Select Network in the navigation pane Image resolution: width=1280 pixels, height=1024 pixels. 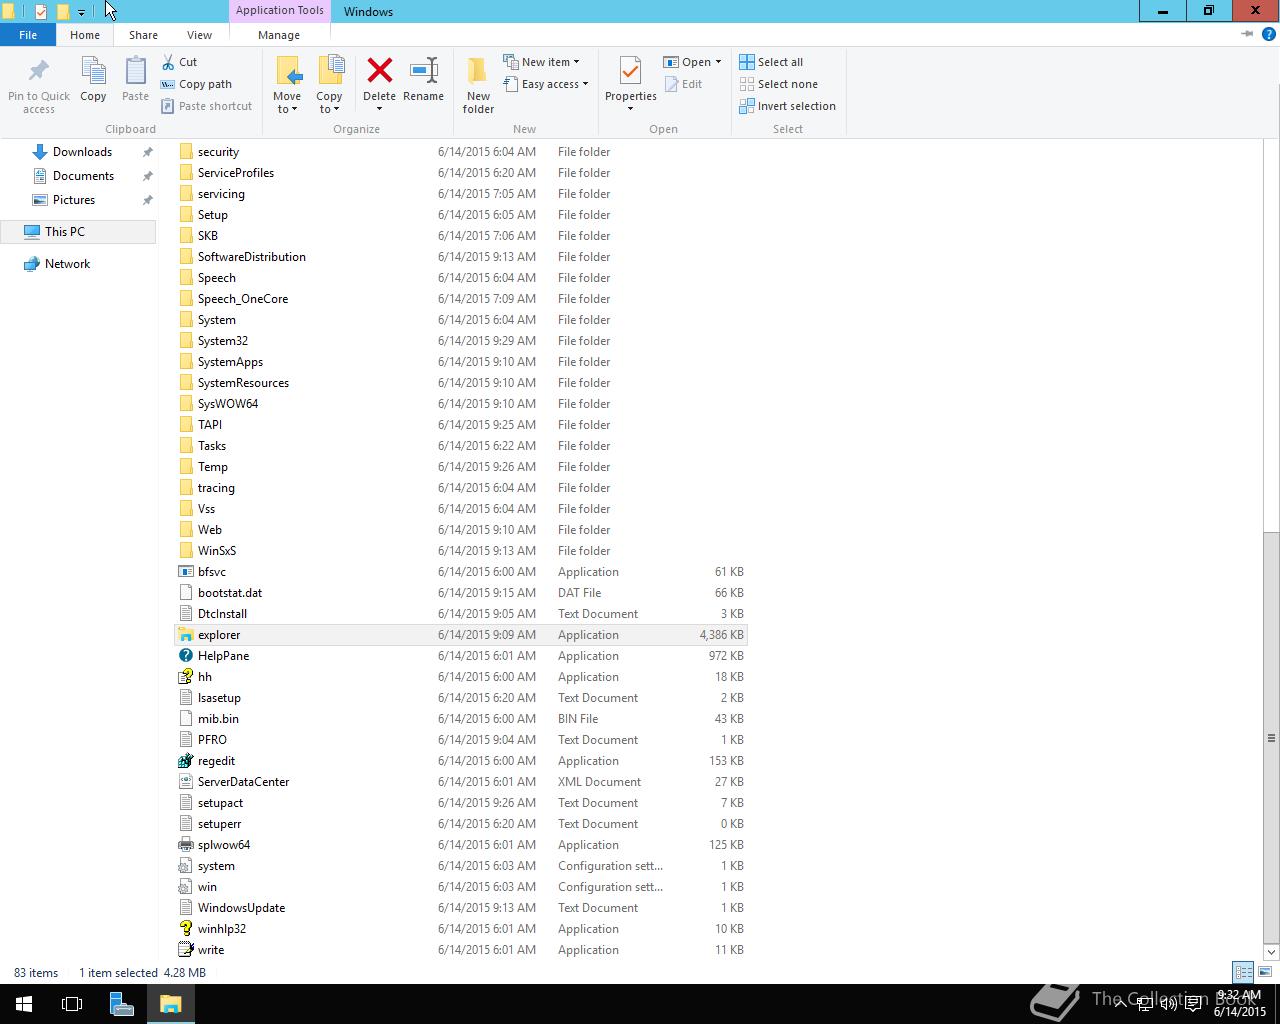pyautogui.click(x=67, y=264)
